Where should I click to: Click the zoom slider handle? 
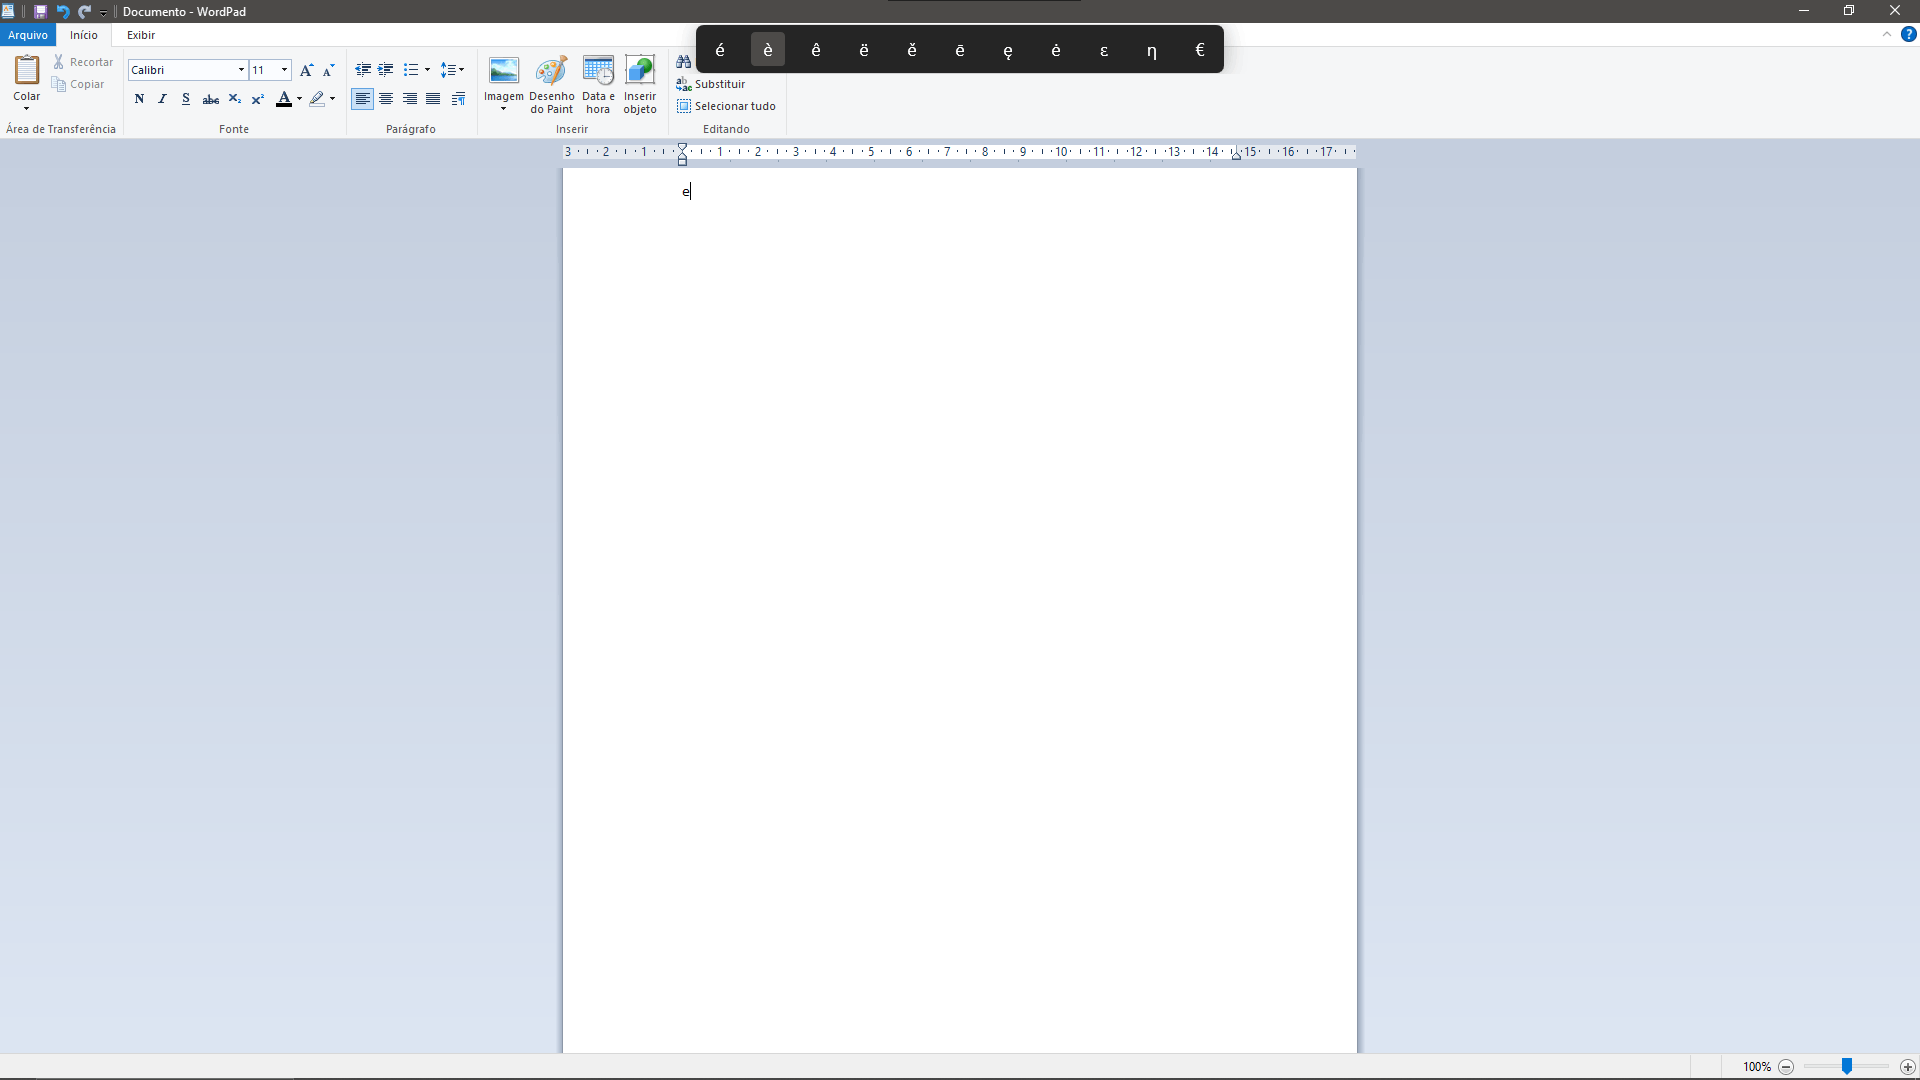coord(1847,1067)
